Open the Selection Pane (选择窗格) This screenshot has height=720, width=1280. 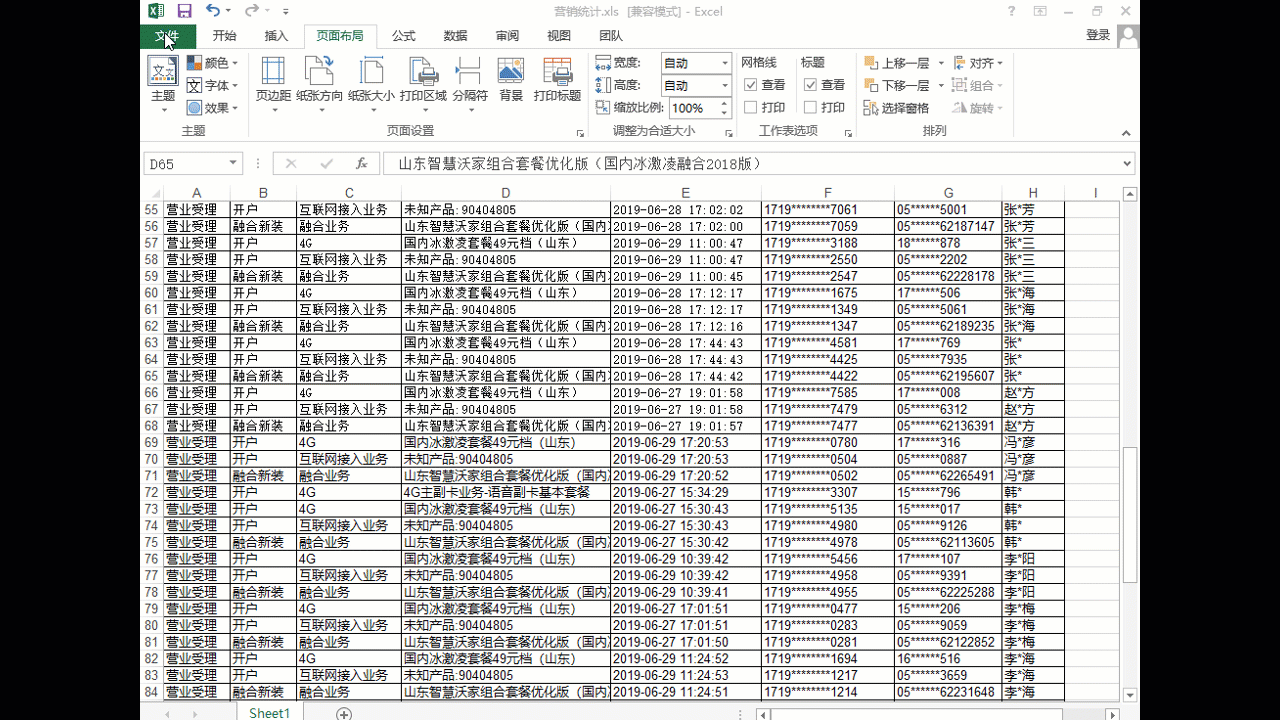(x=897, y=108)
